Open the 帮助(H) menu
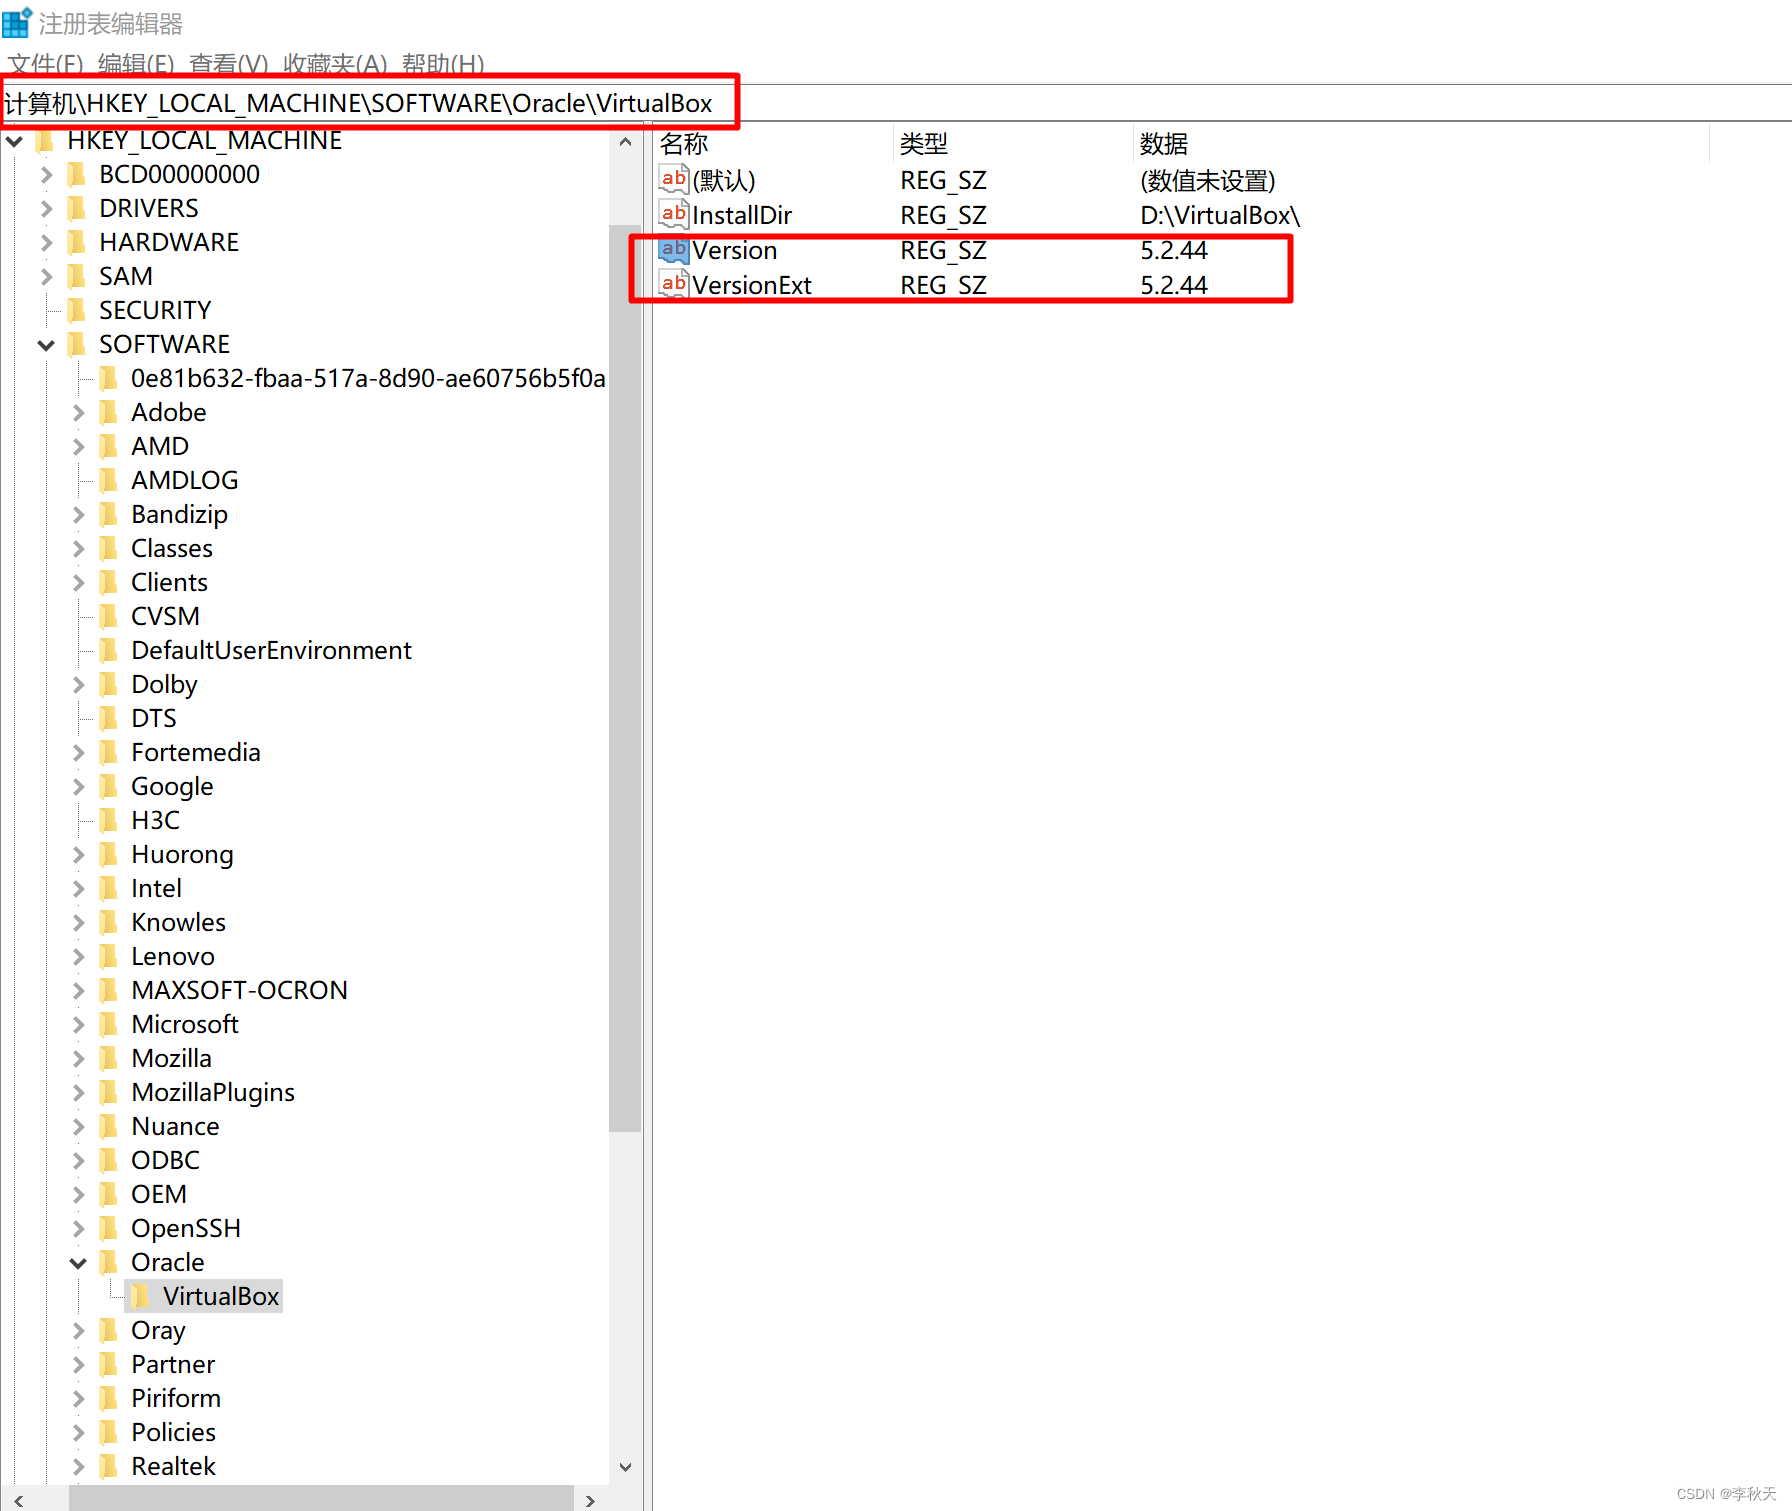The height and width of the screenshot is (1511, 1792). (443, 64)
